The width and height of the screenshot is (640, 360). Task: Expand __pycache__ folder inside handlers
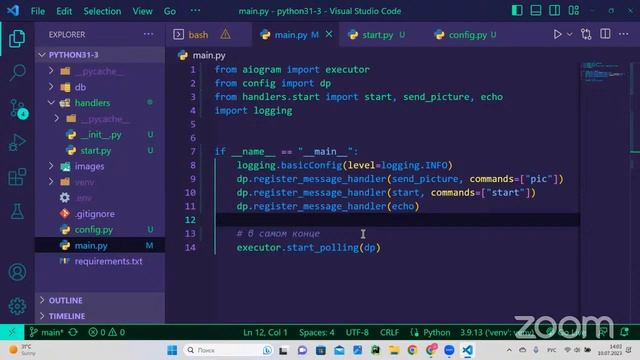pos(100,119)
